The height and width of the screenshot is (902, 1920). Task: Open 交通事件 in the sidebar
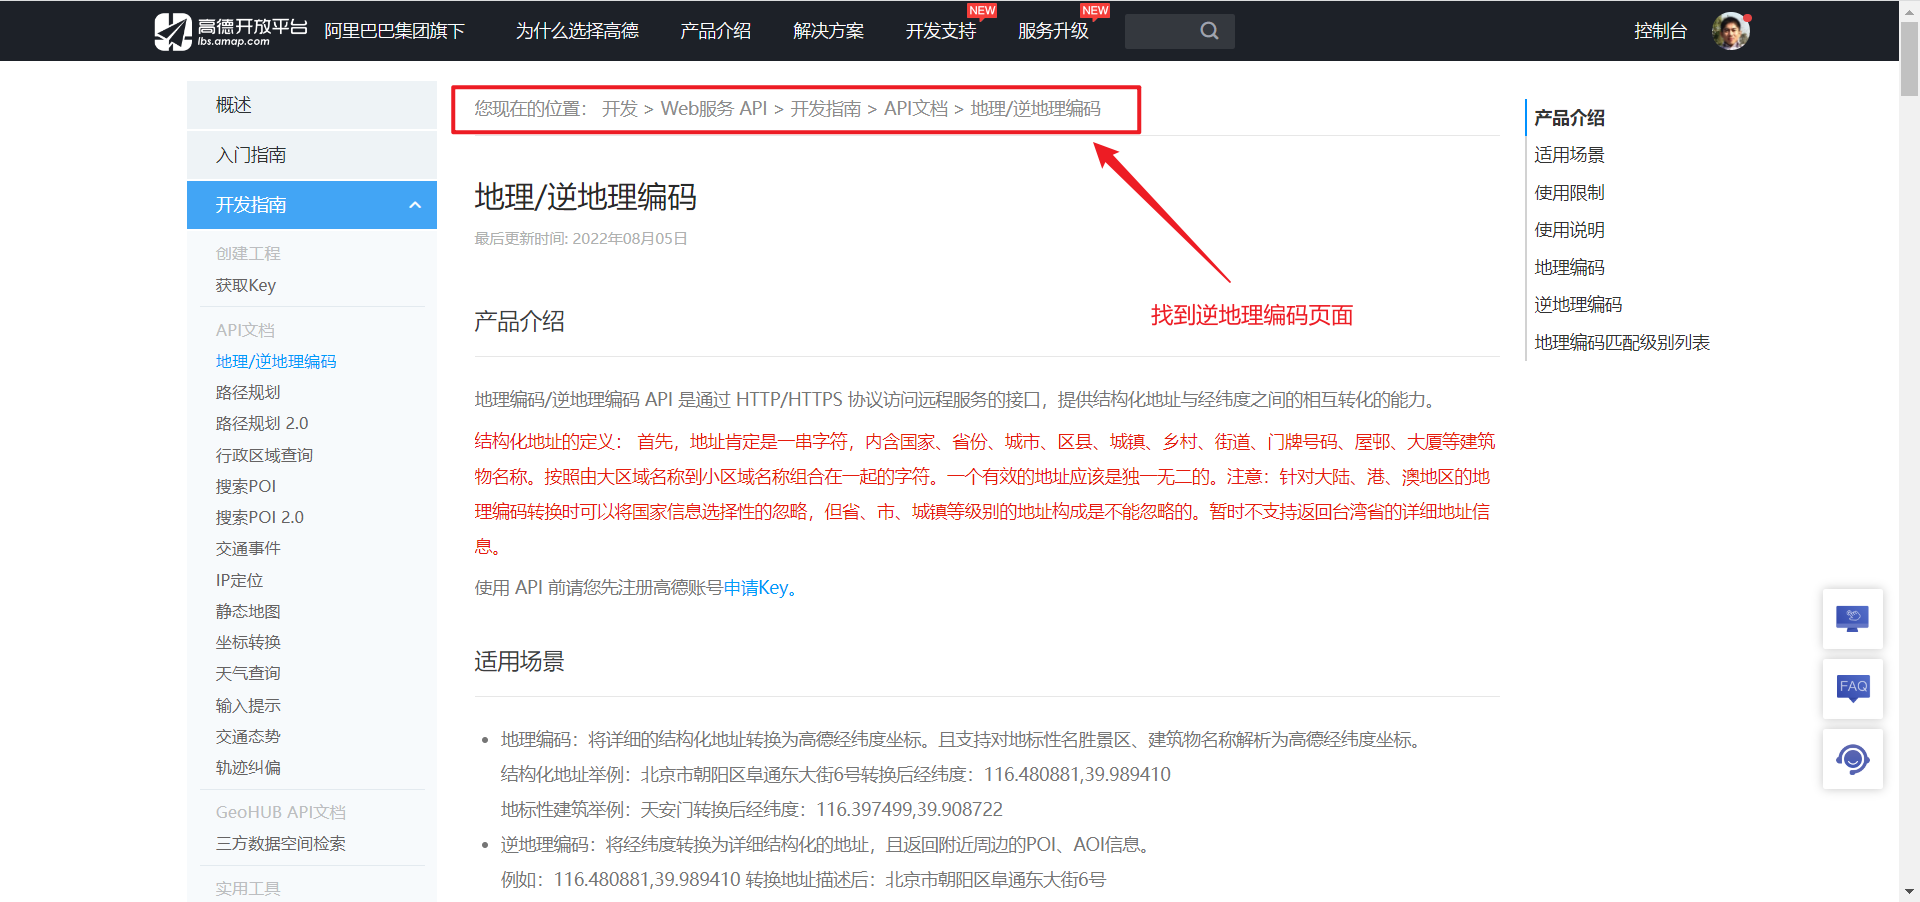(248, 548)
